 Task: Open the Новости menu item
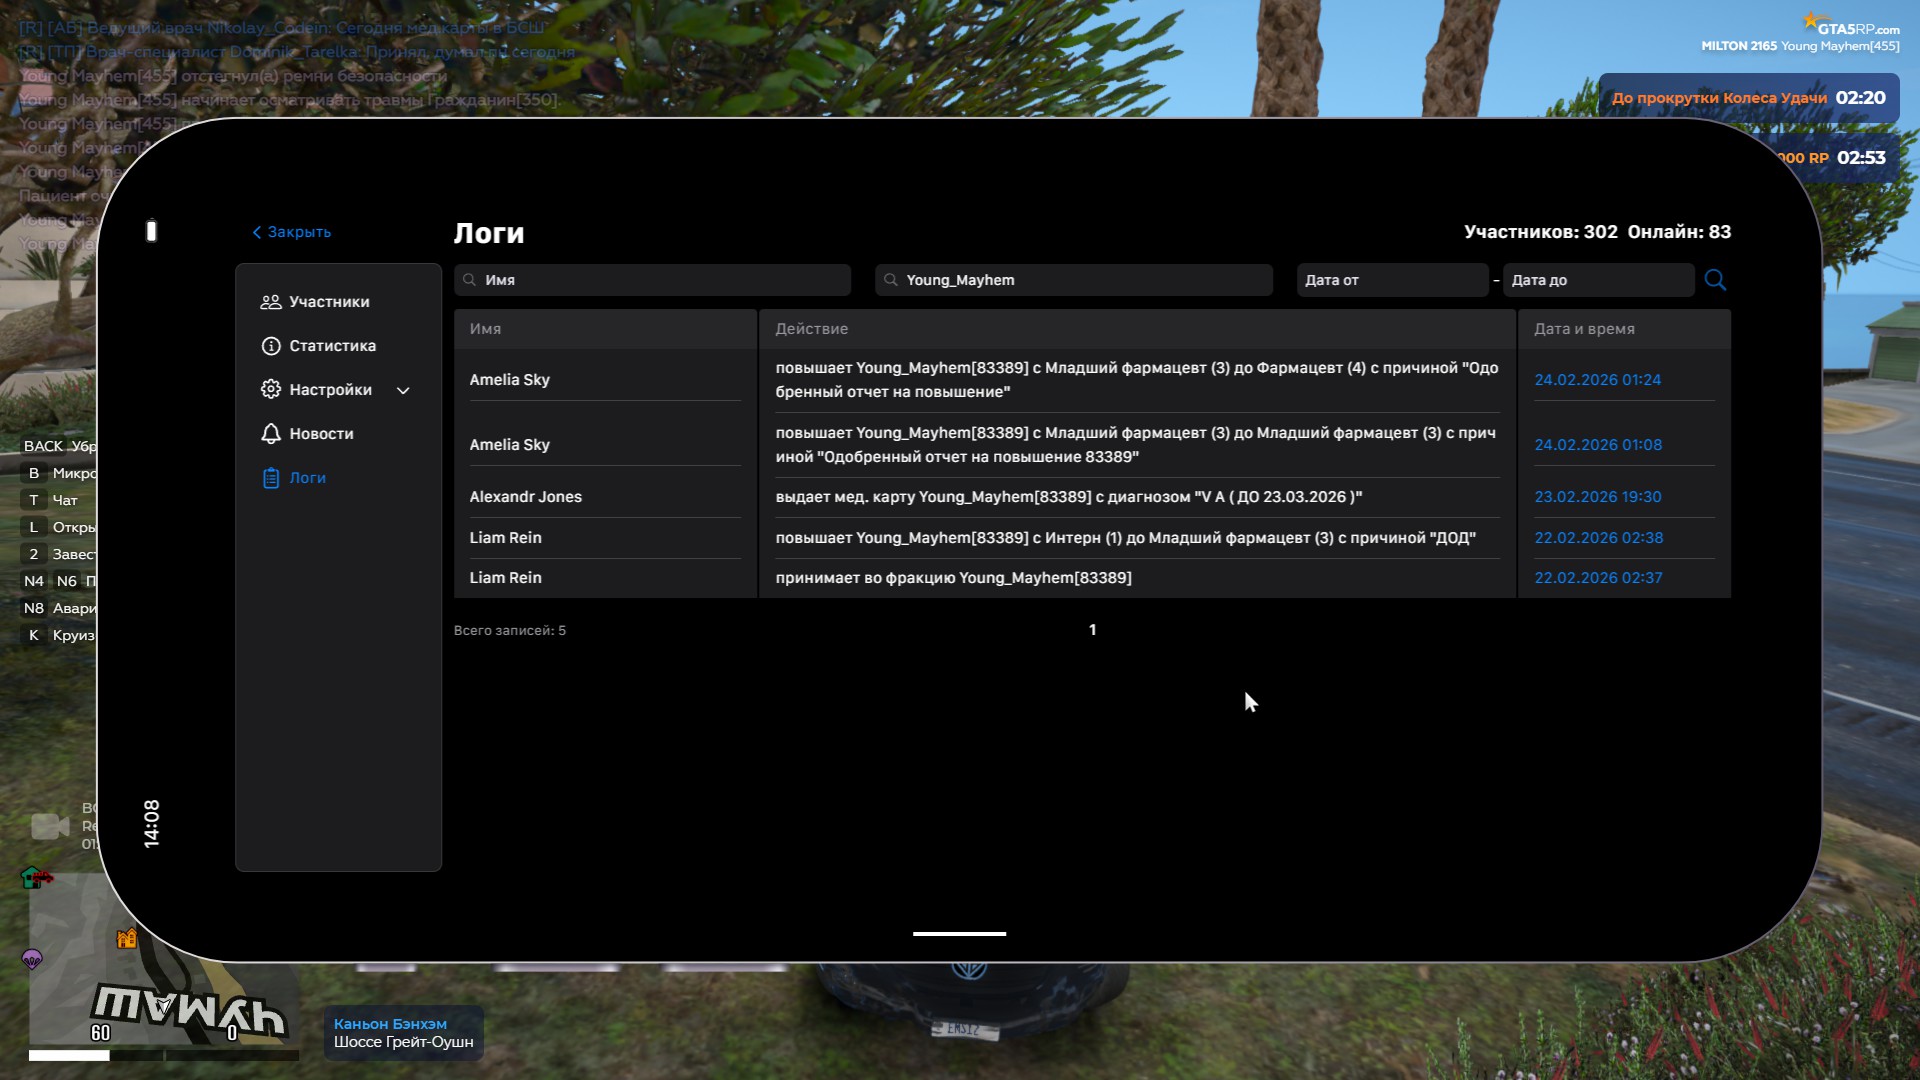[321, 434]
